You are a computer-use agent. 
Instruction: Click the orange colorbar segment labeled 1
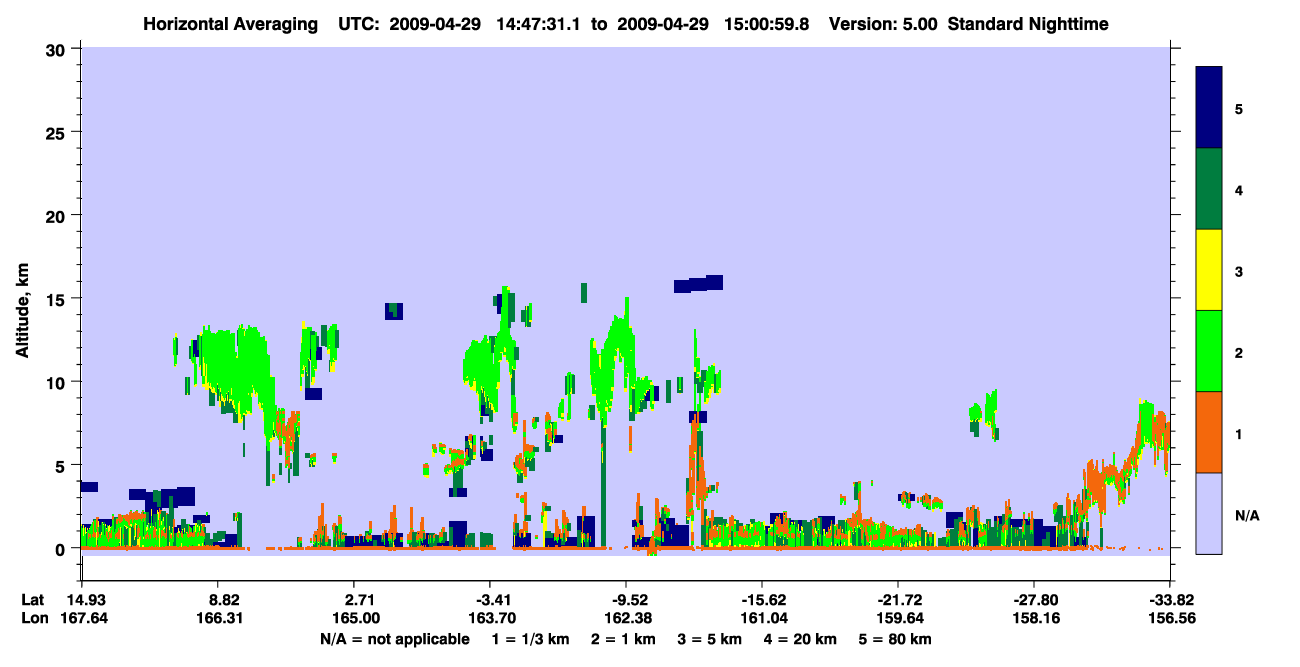(1209, 432)
